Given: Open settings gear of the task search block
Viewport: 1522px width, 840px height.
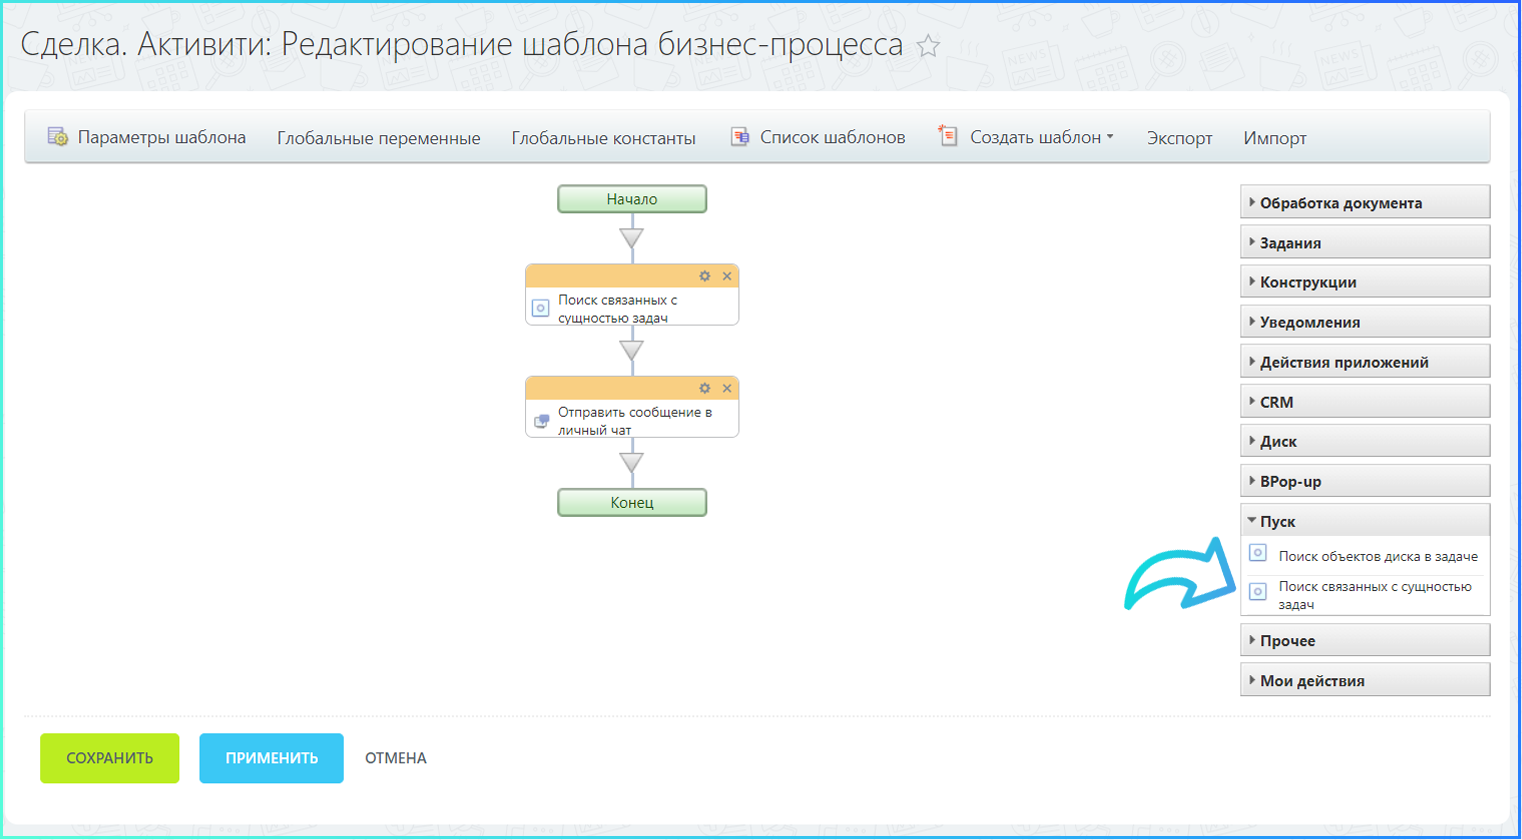Looking at the screenshot, I should coord(705,276).
